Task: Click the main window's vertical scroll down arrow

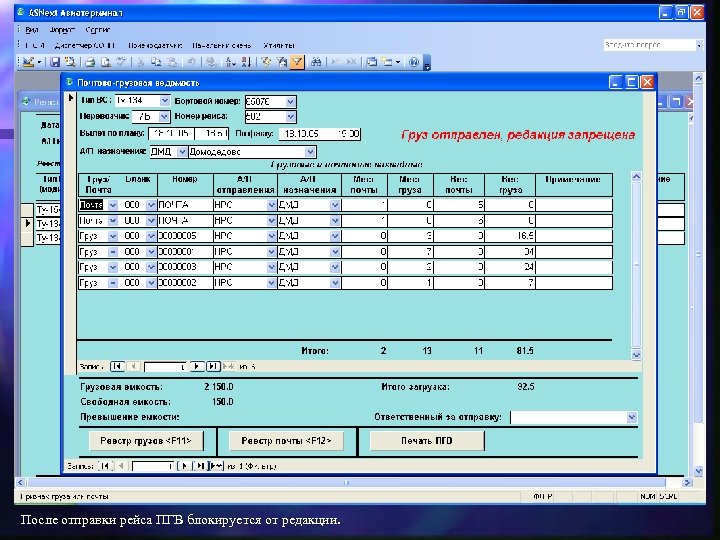Action: click(x=698, y=472)
